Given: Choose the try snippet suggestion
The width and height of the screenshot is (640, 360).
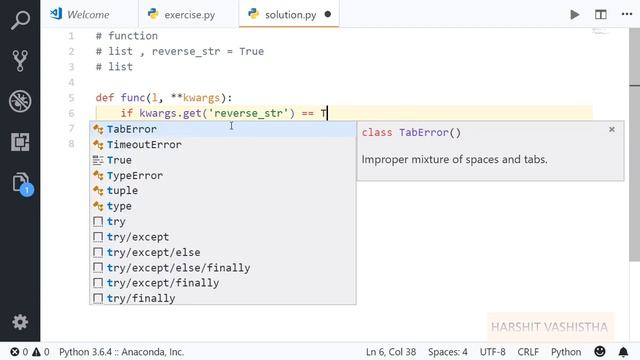Looking at the screenshot, I should pyautogui.click(x=223, y=222).
